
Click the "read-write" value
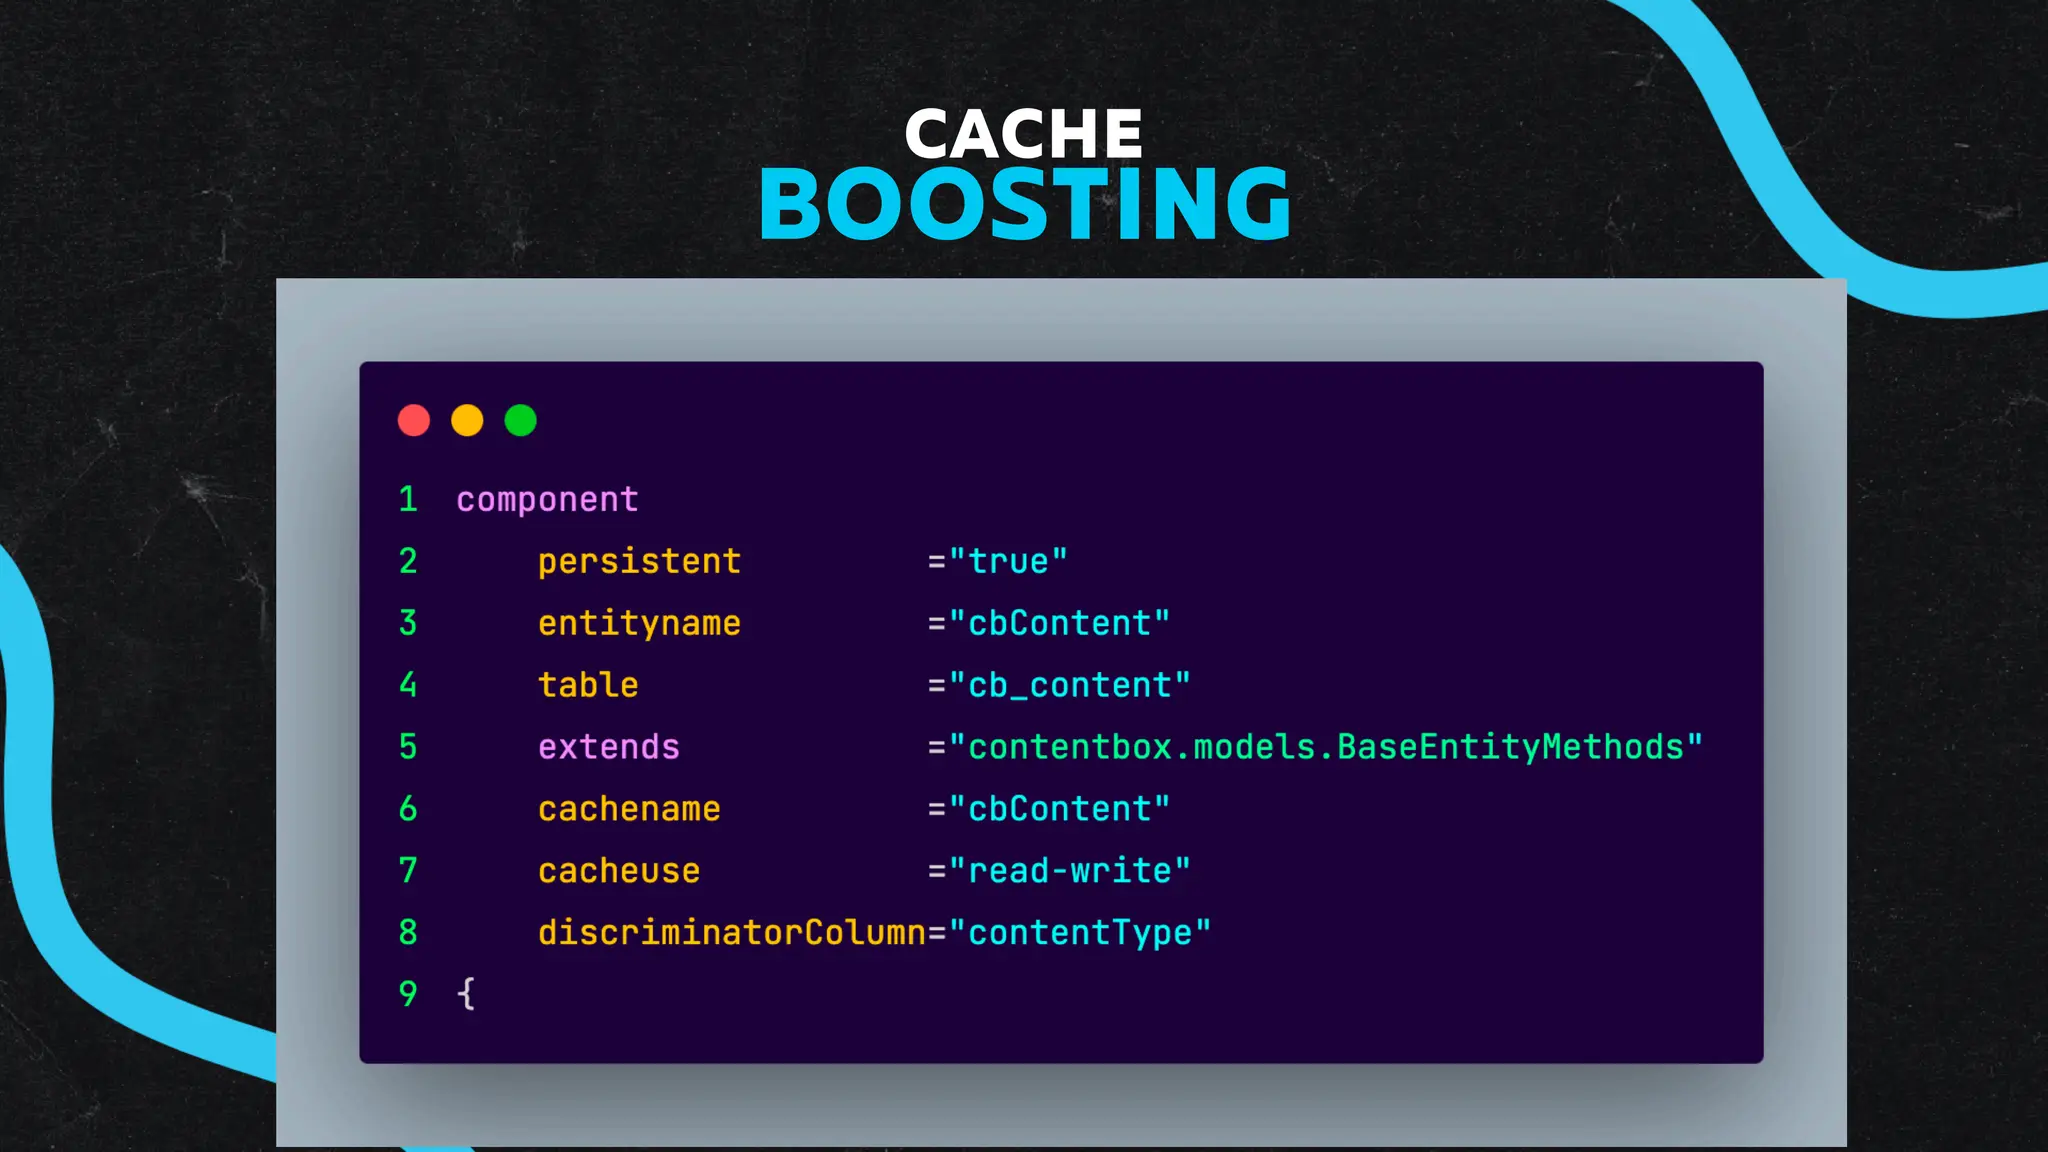pos(1069,871)
